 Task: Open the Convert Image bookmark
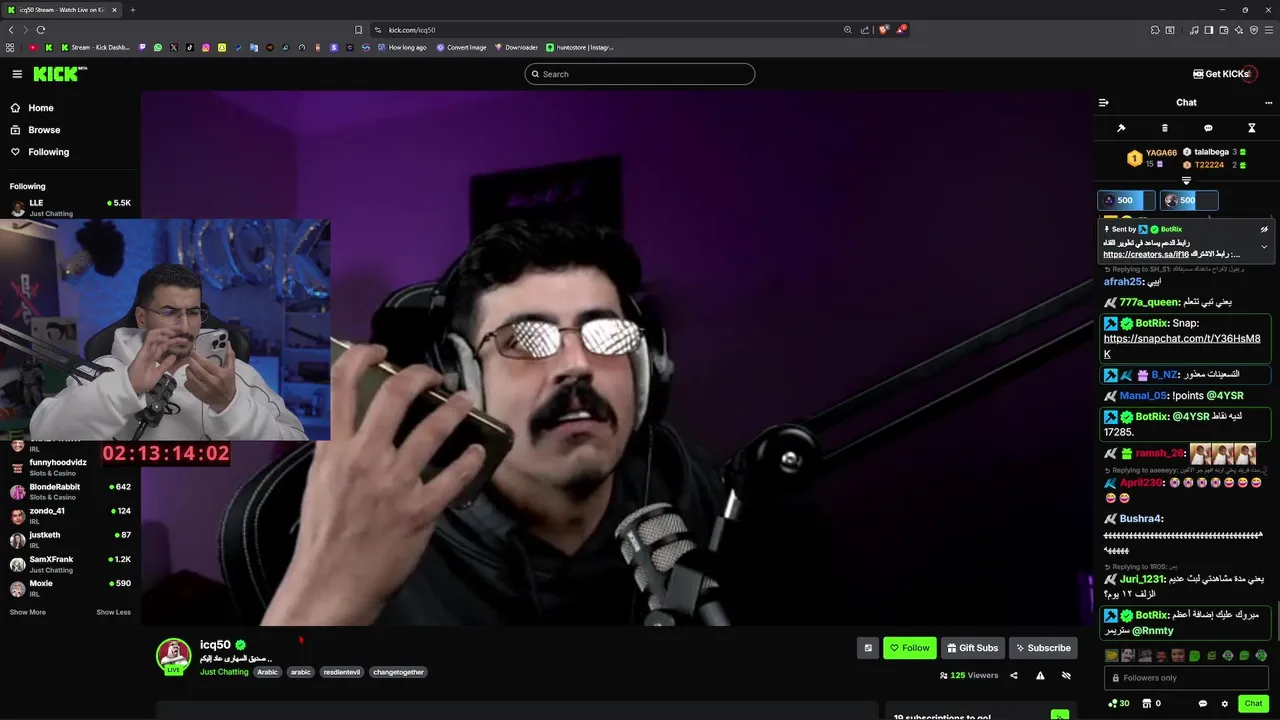point(461,47)
